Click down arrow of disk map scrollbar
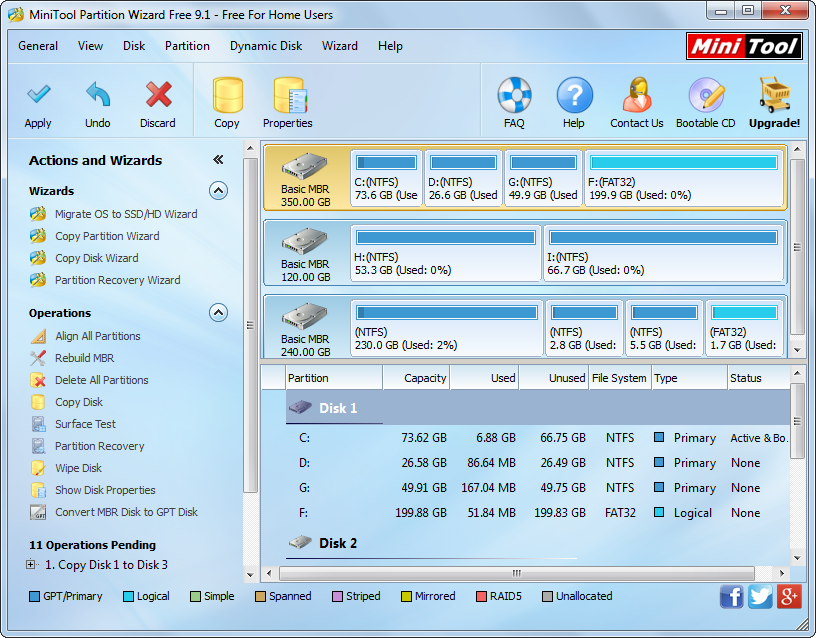This screenshot has width=816, height=638. tap(797, 350)
